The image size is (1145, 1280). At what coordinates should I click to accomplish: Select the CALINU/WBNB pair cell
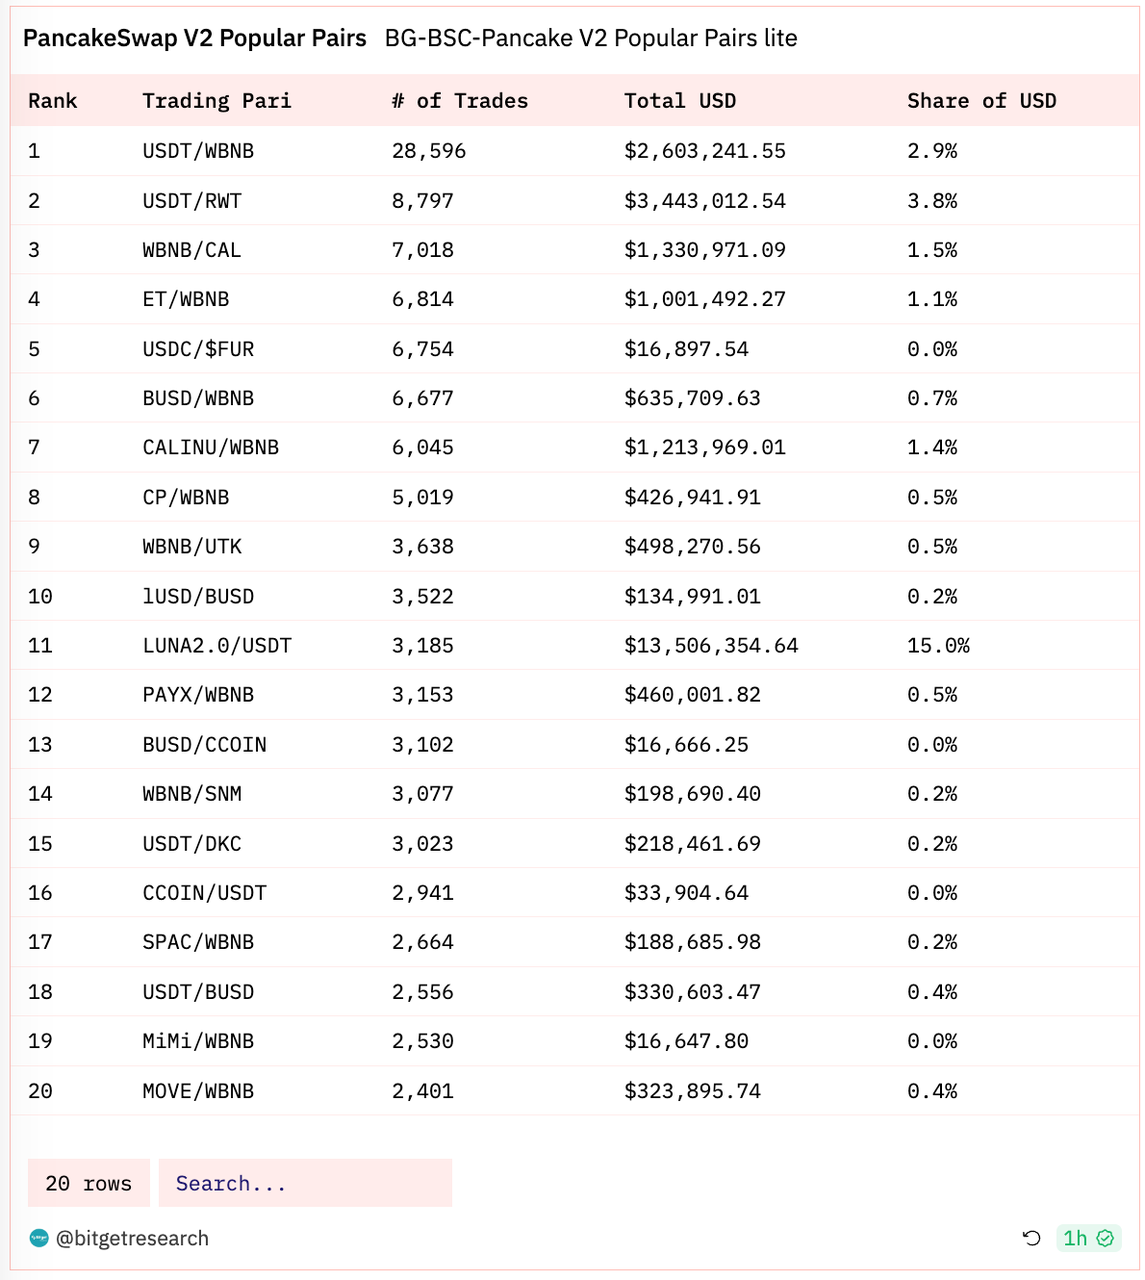tap(210, 447)
